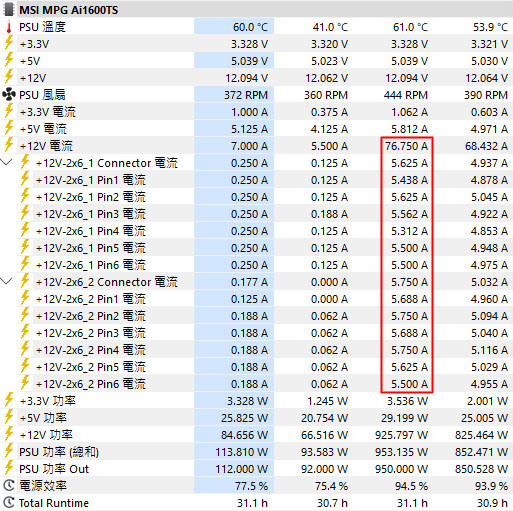Click the lightning icon beside +3.3V 電流
513x511 pixels.
coord(9,111)
